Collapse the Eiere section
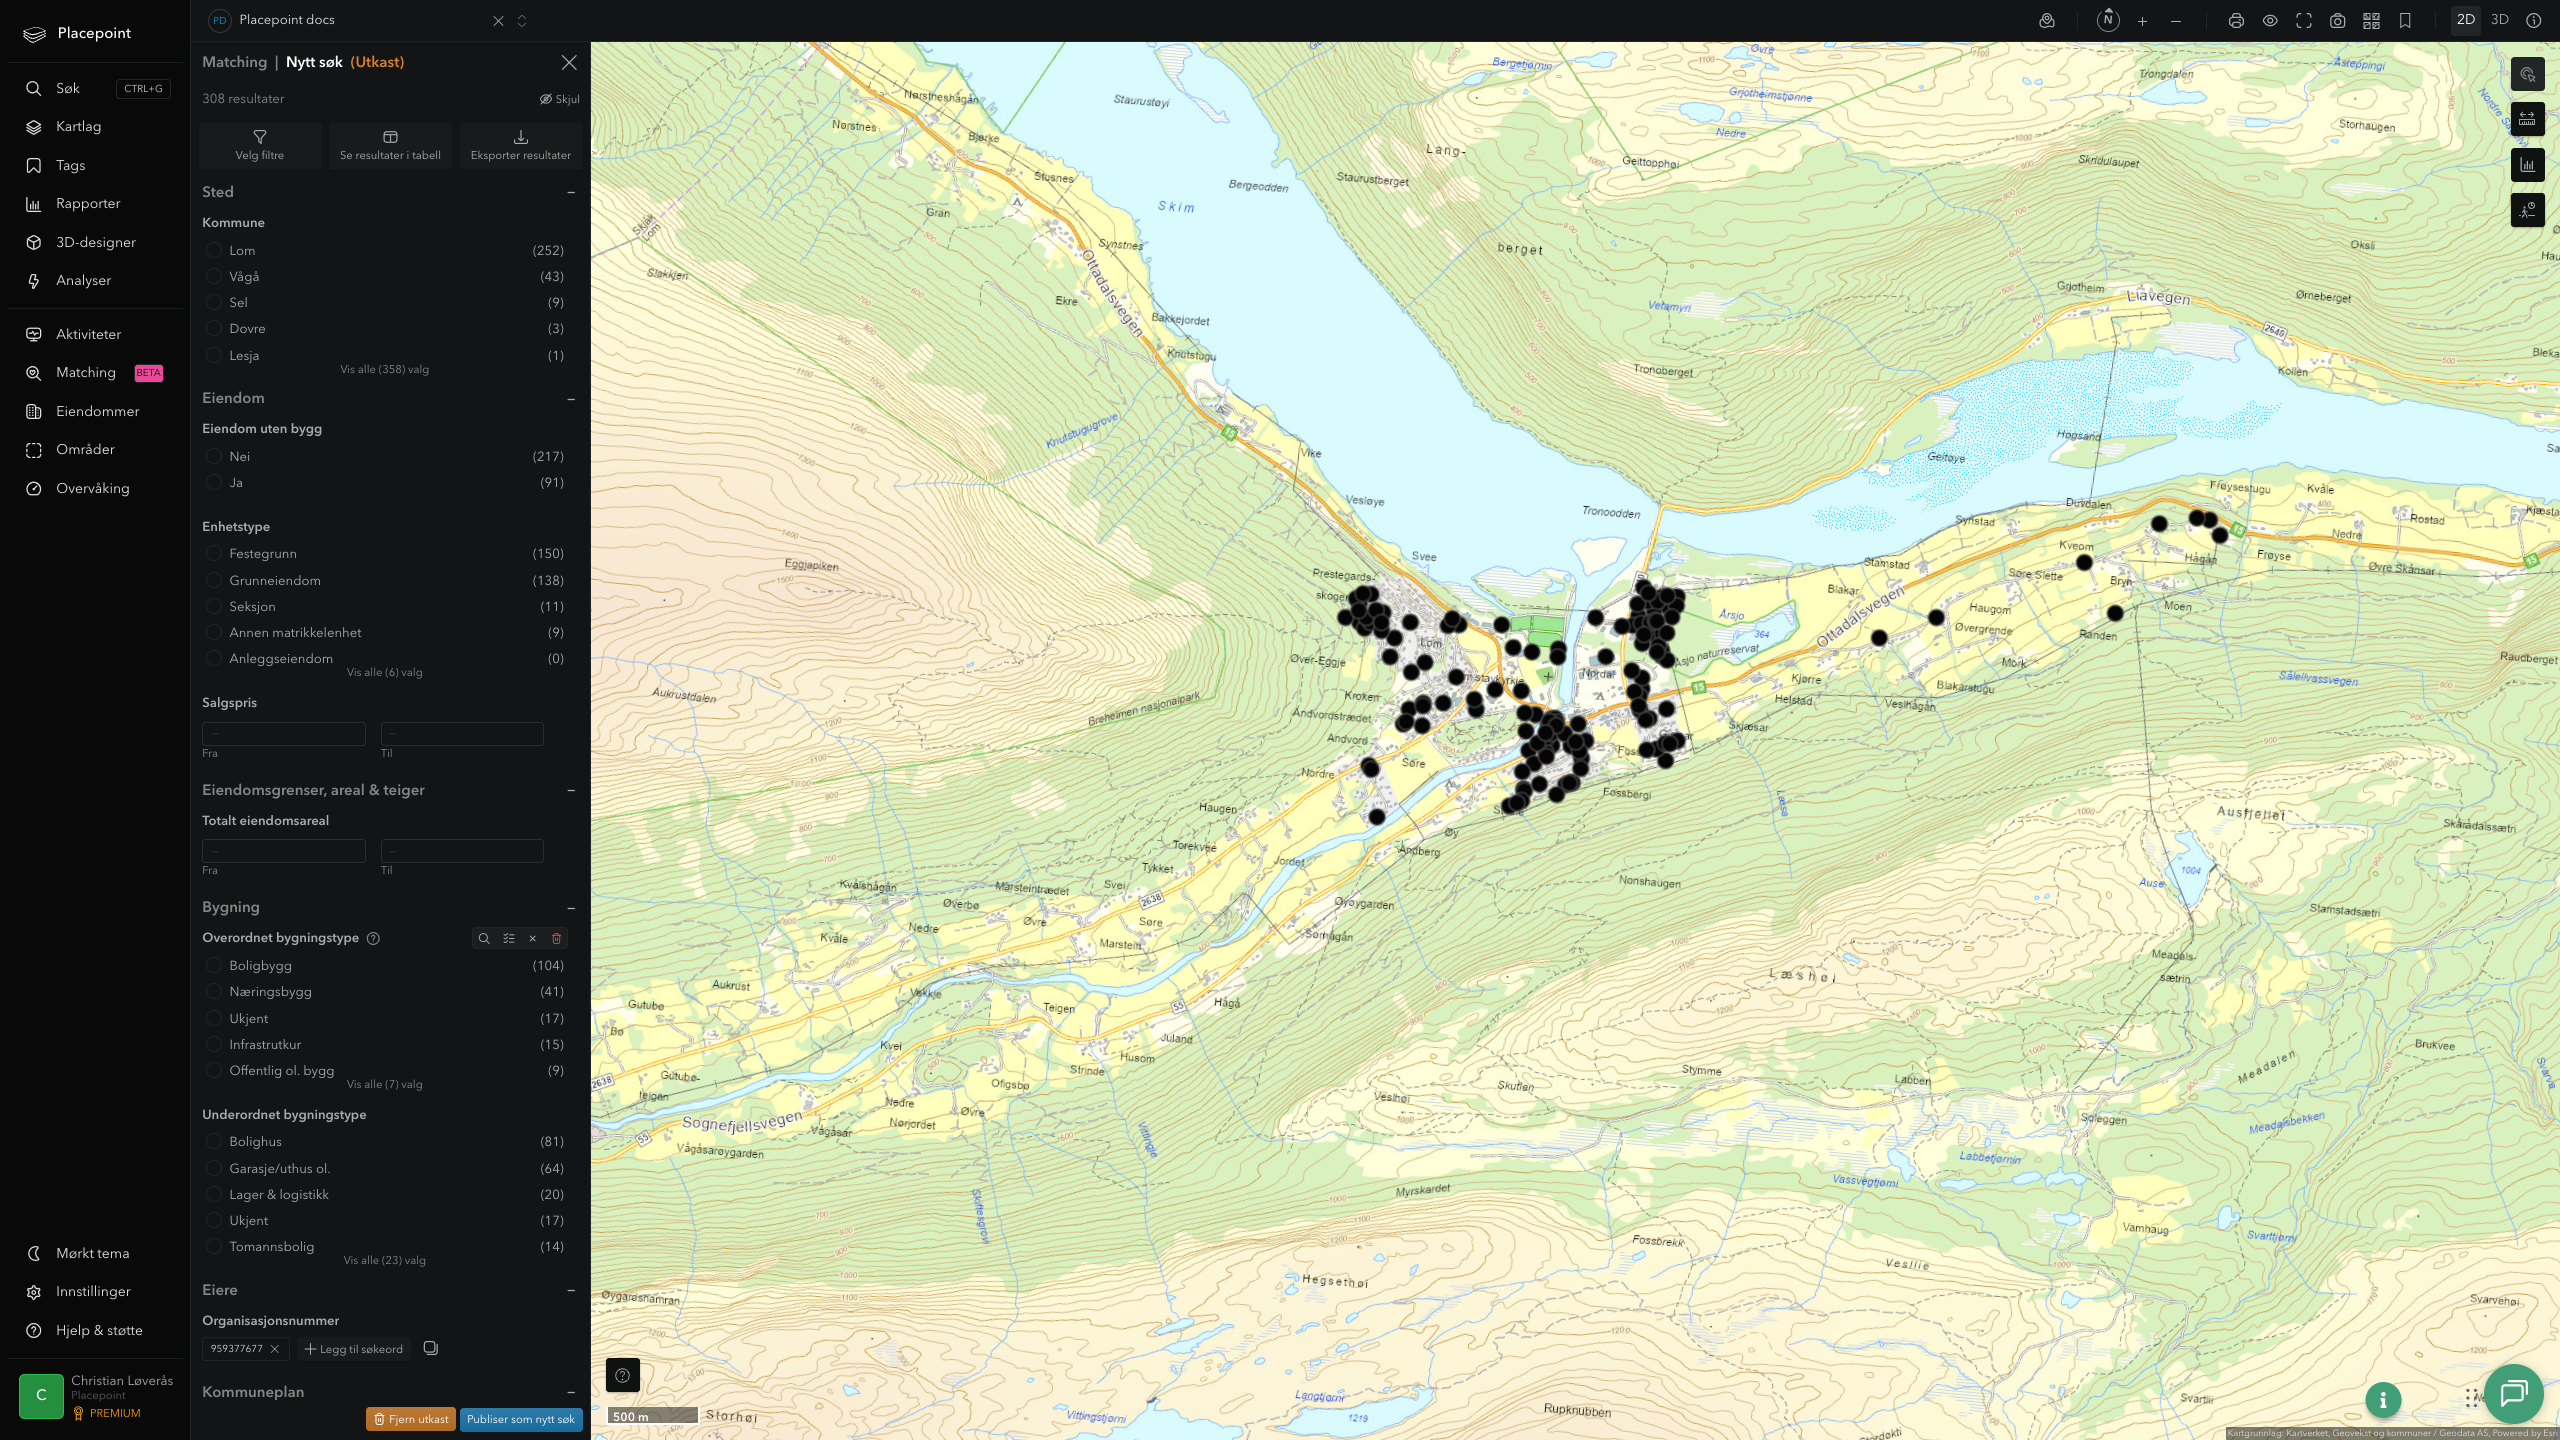The height and width of the screenshot is (1440, 2560). 571,1291
